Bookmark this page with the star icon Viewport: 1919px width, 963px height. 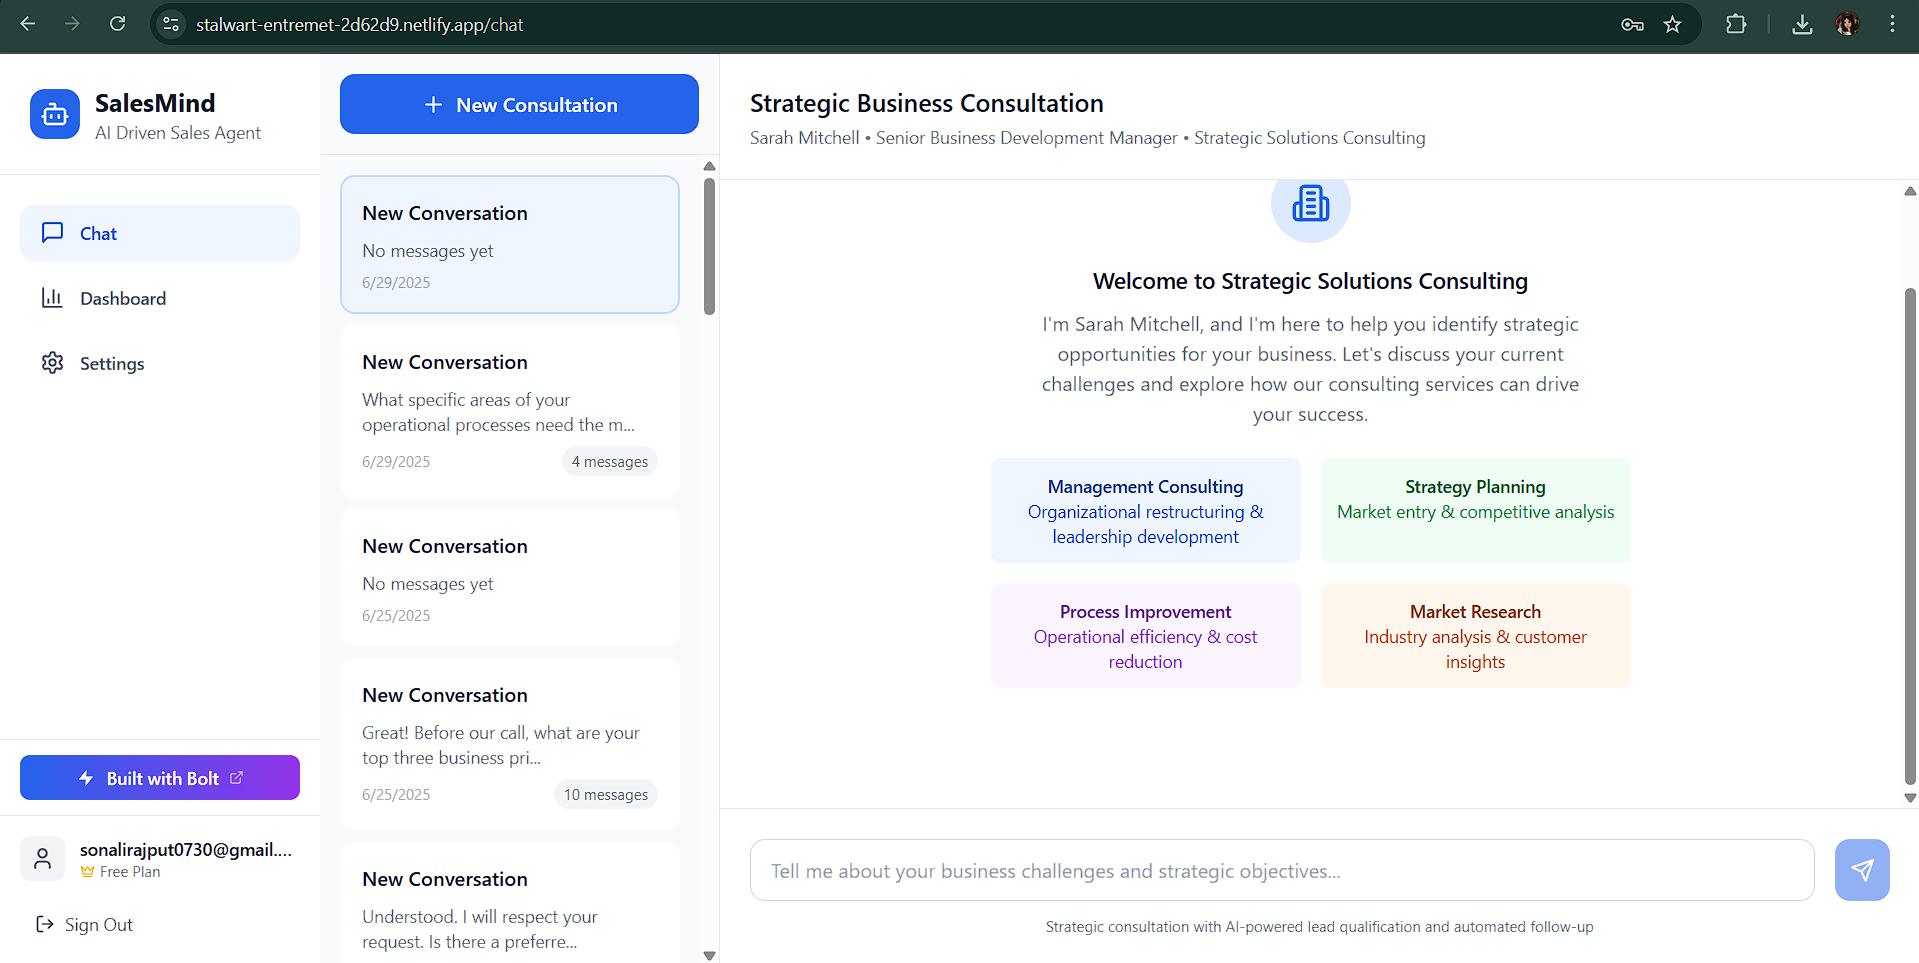pos(1672,24)
